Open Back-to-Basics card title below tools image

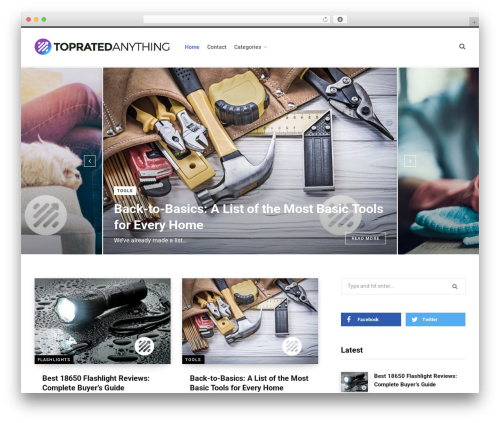pos(249,383)
